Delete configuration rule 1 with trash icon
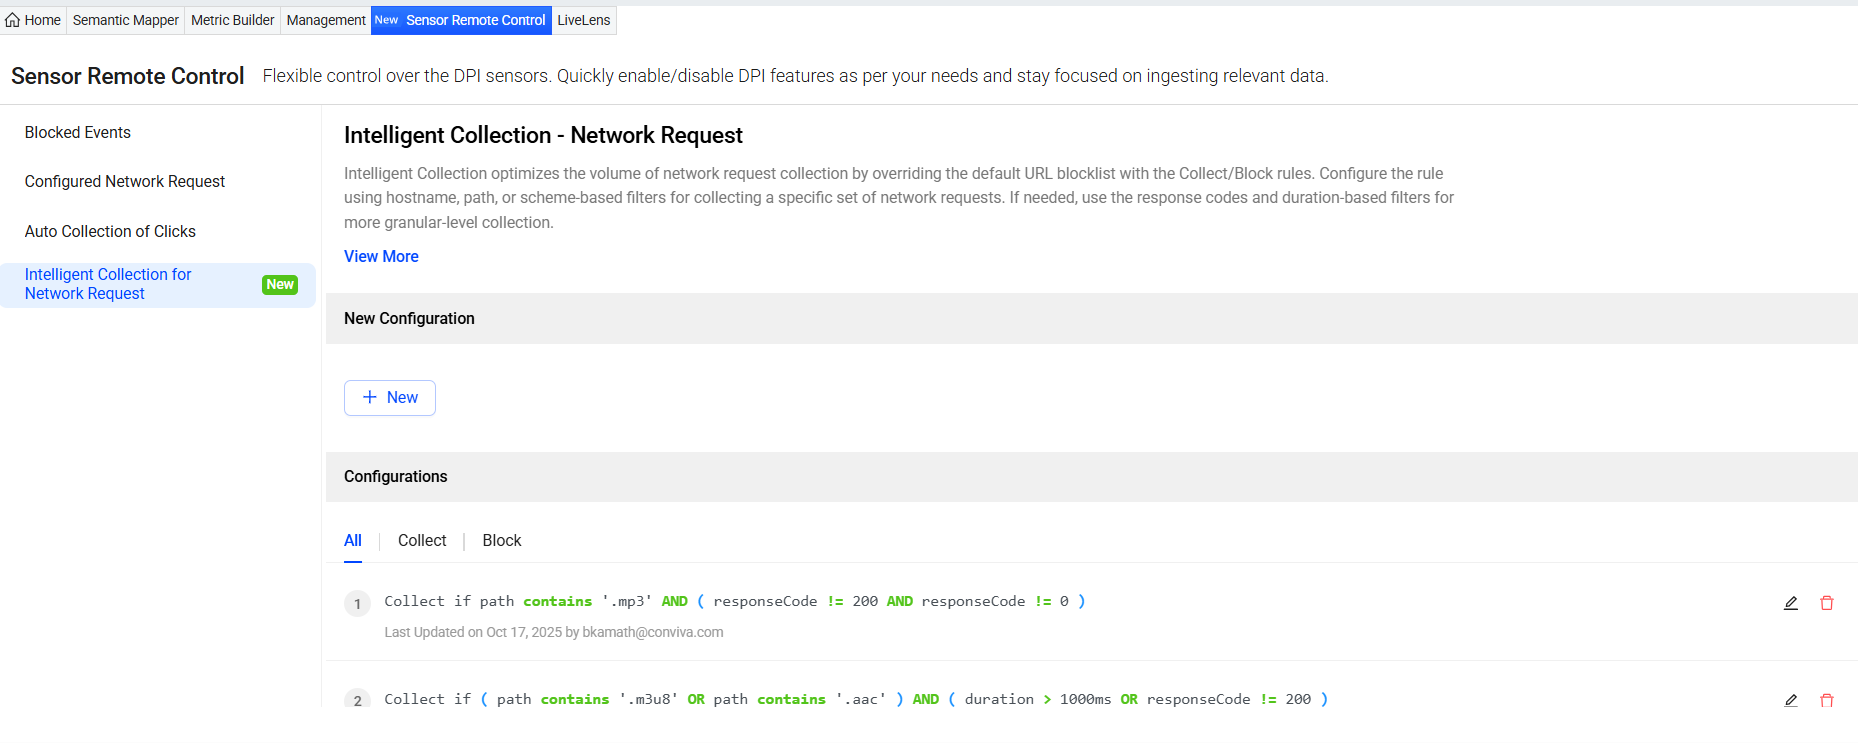 pyautogui.click(x=1827, y=603)
